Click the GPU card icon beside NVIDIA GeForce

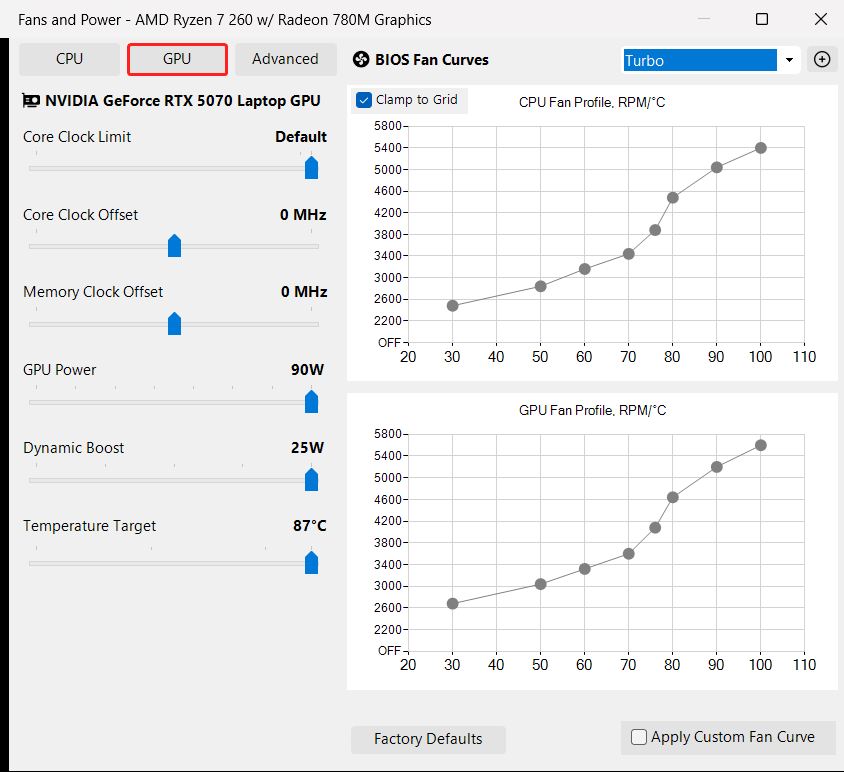pos(31,100)
